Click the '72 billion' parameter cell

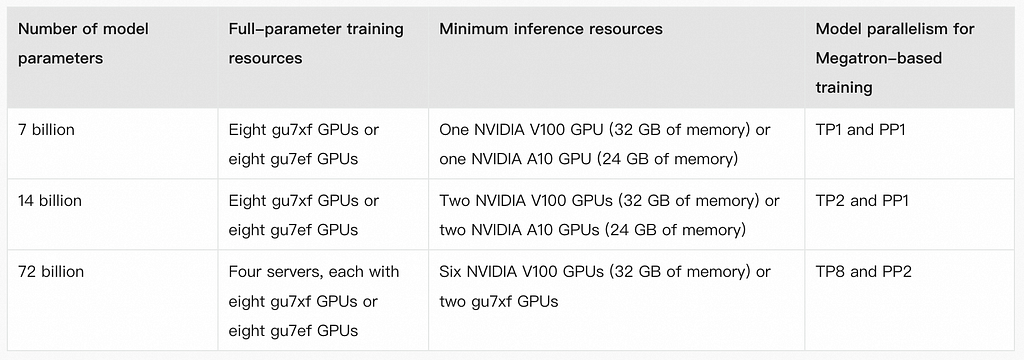[x=112, y=300]
